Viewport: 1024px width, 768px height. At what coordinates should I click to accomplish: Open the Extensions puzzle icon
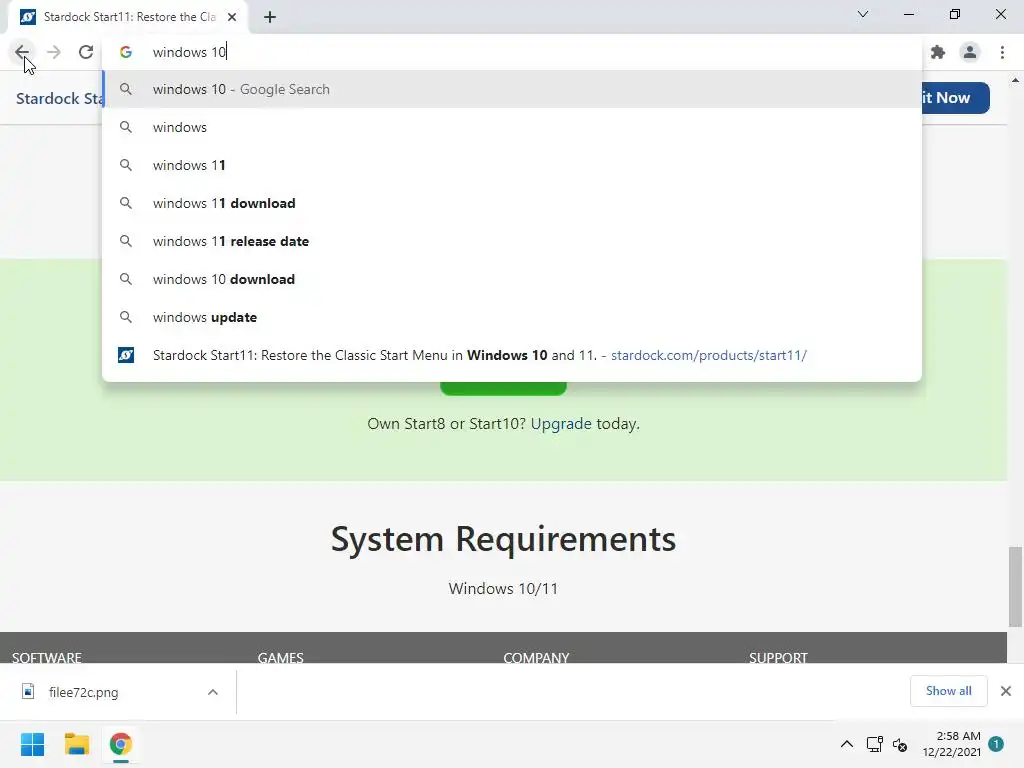(x=938, y=52)
